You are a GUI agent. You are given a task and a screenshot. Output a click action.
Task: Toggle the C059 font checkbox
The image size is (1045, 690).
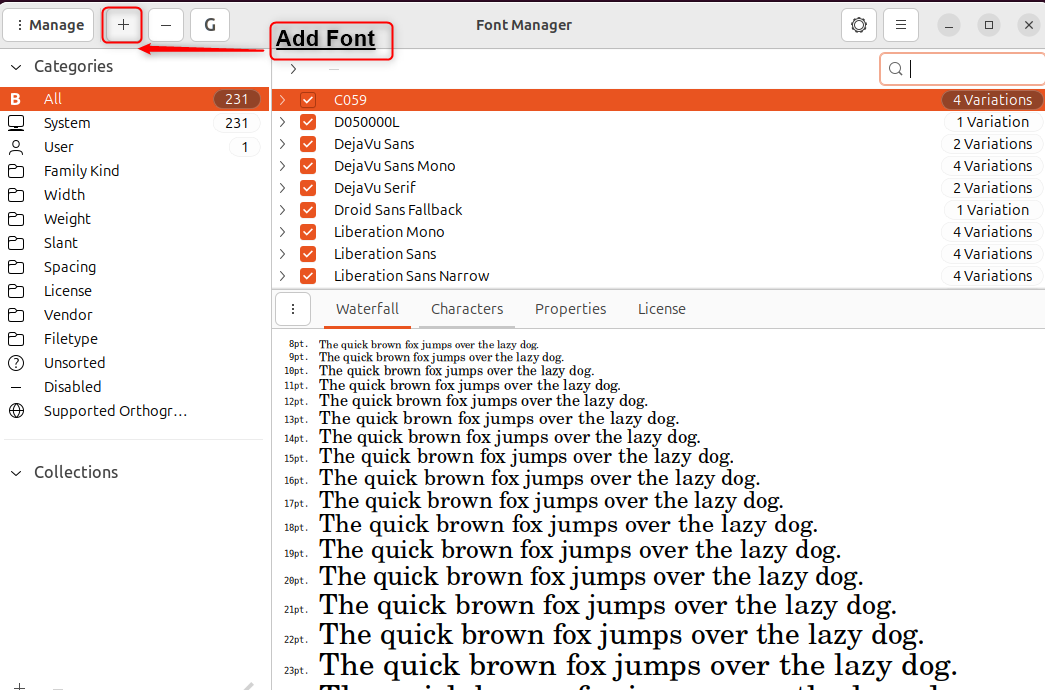point(307,99)
